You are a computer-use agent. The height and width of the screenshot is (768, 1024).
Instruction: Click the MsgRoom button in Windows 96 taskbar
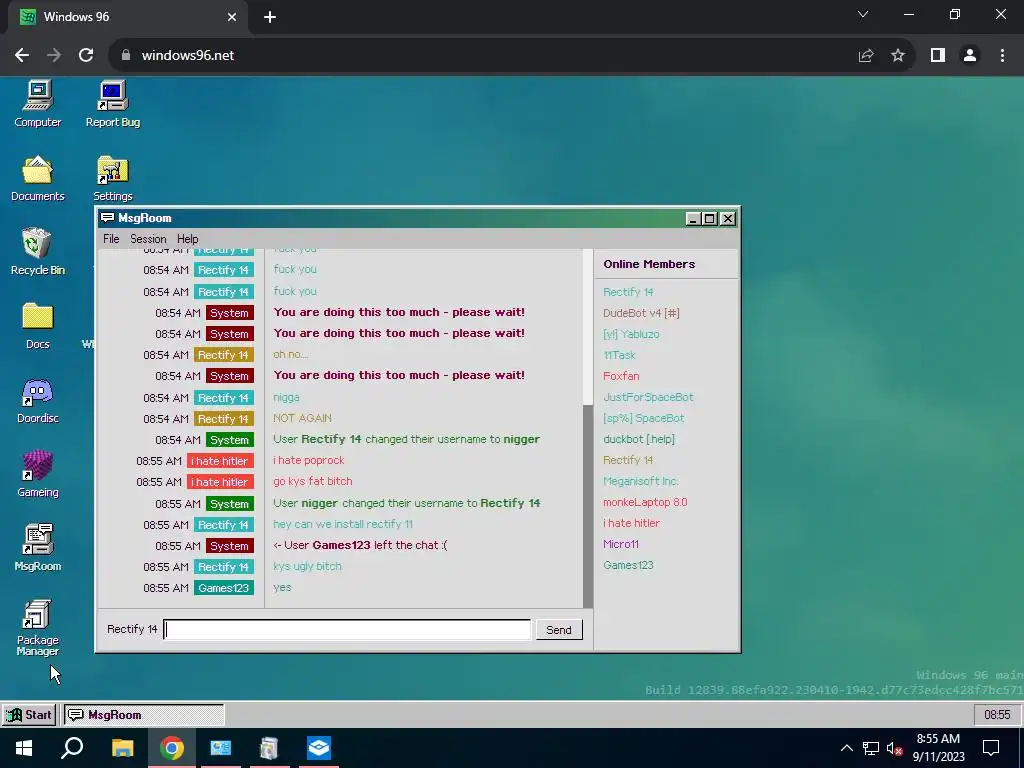144,714
